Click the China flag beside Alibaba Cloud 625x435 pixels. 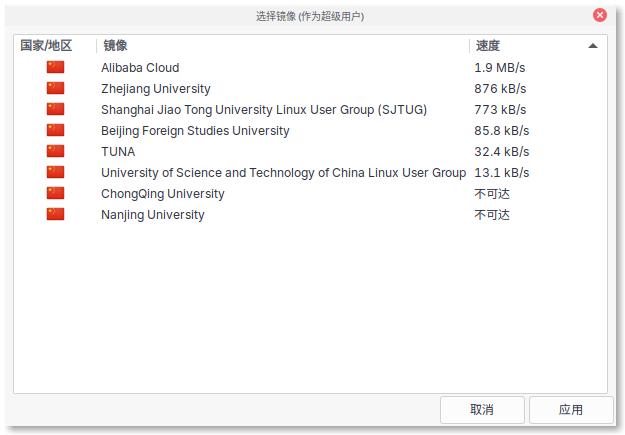55,67
